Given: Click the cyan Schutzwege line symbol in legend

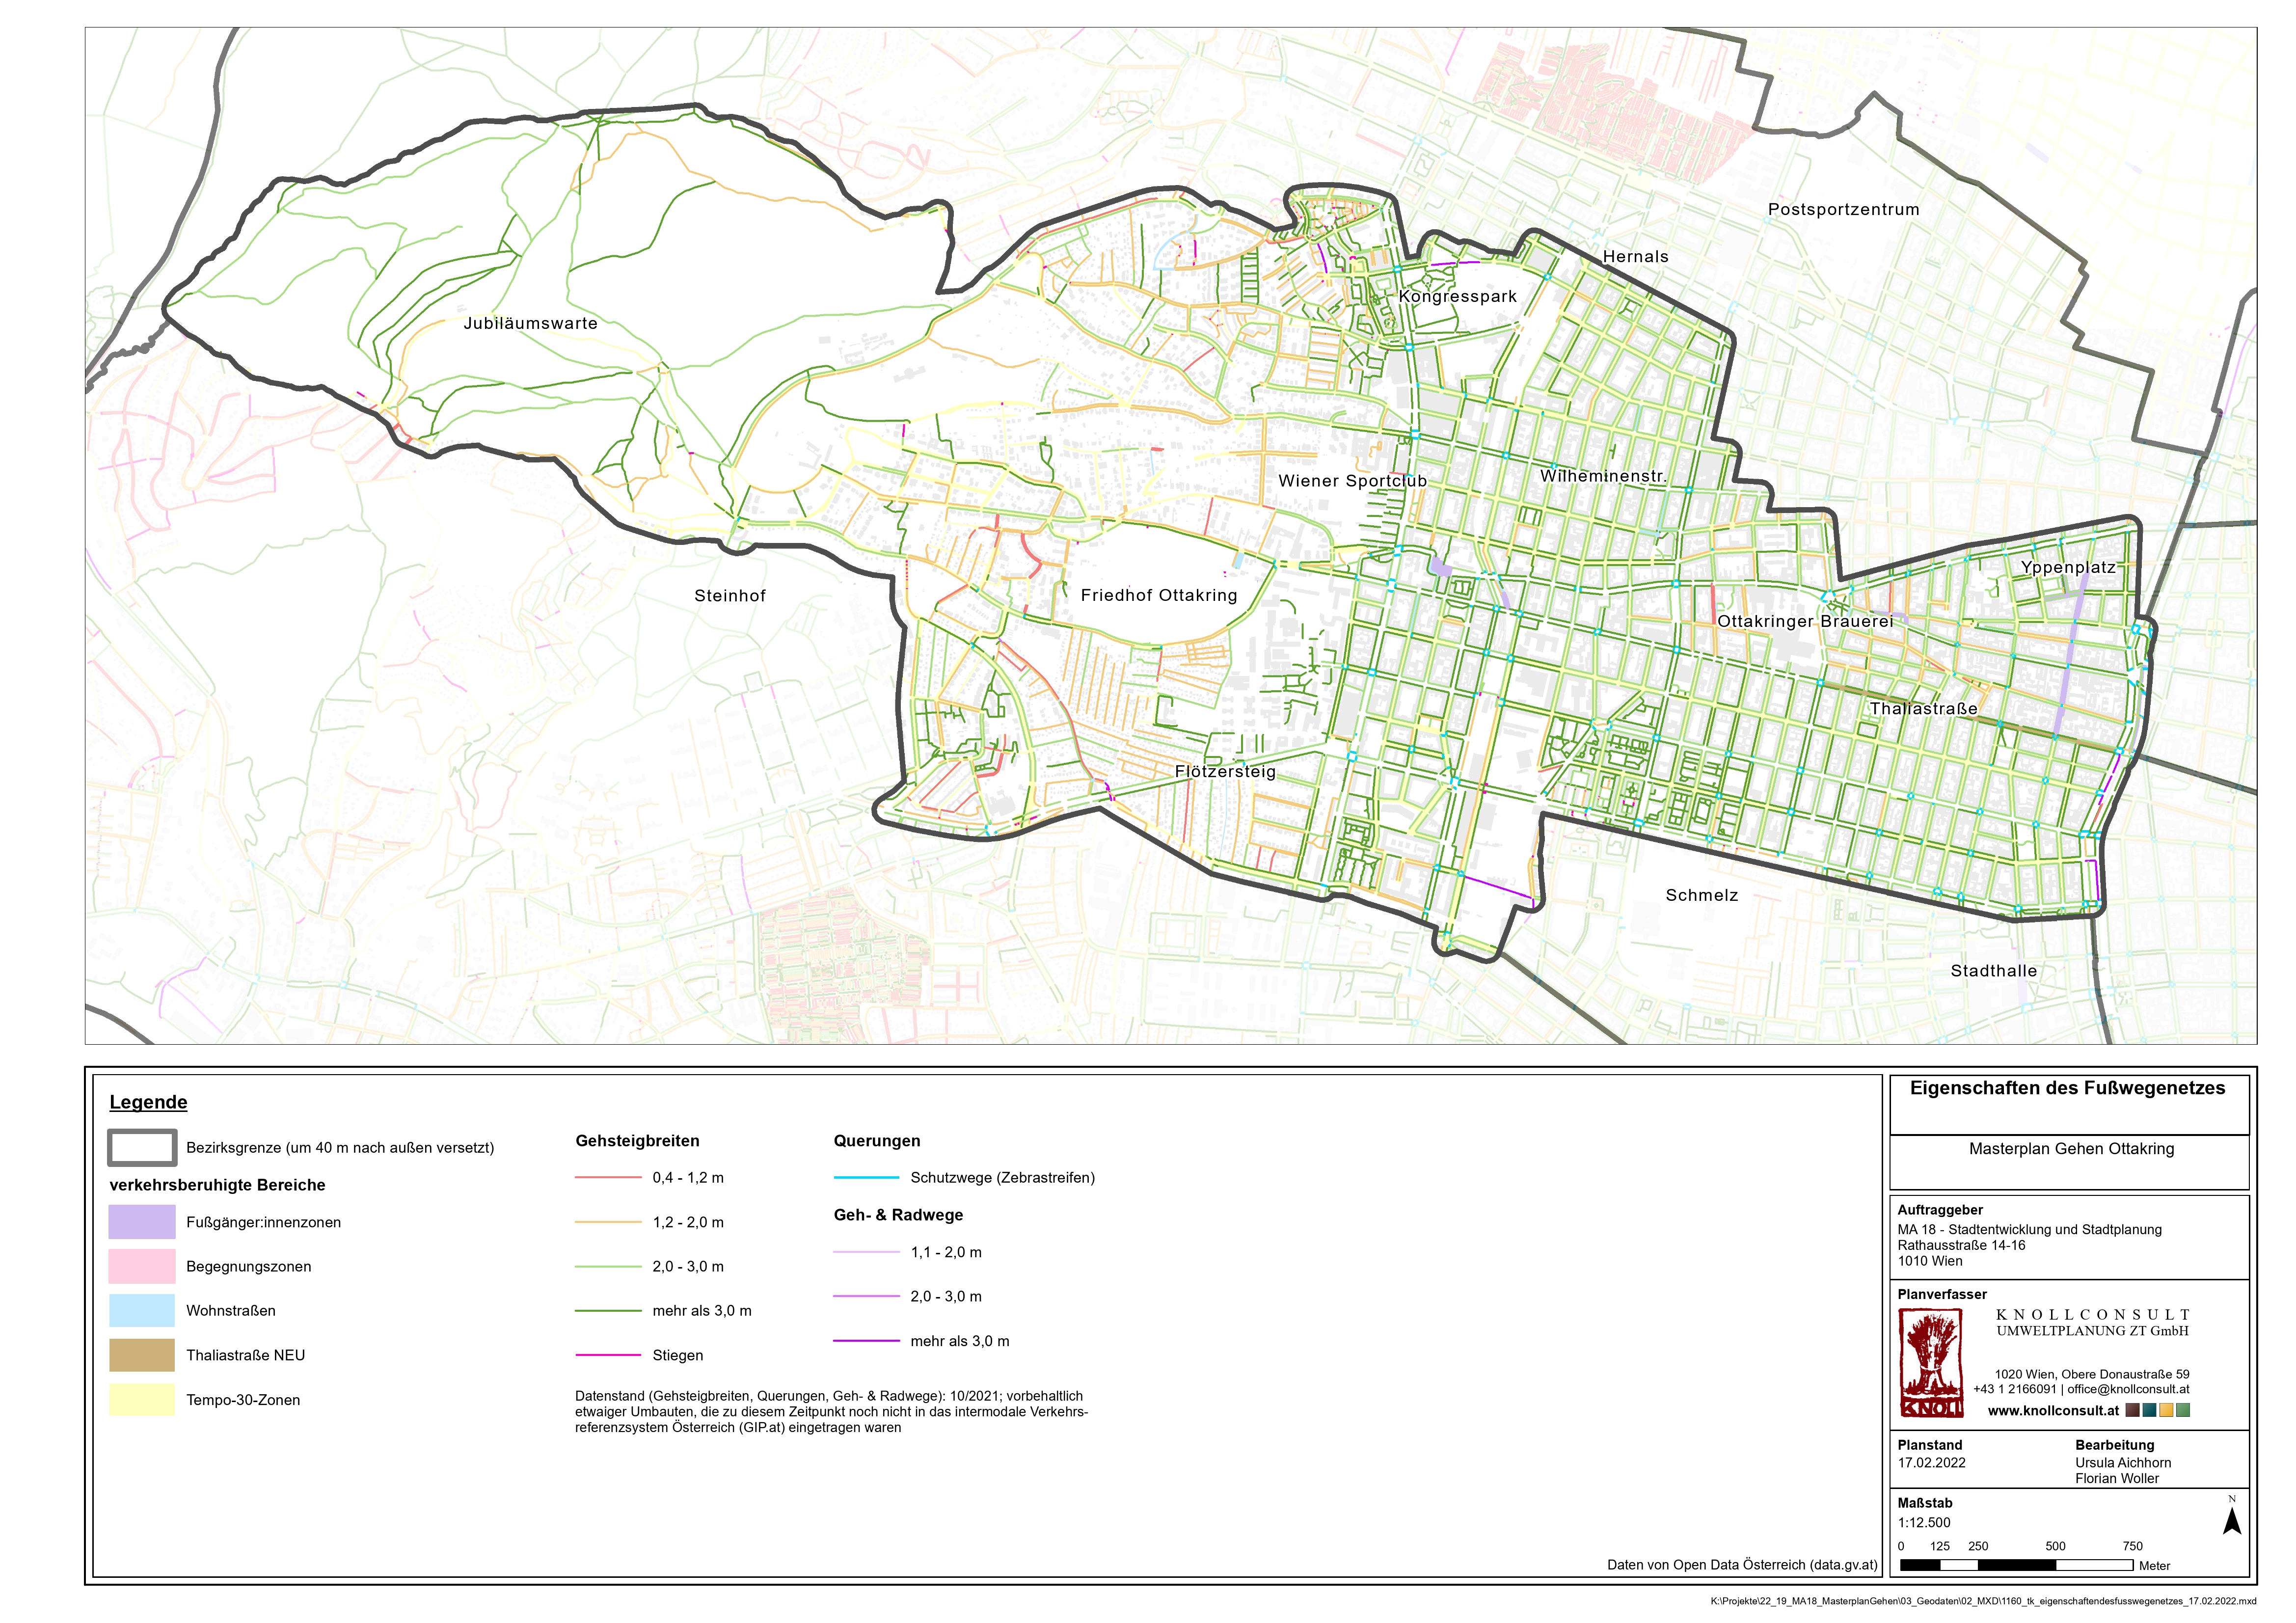Looking at the screenshot, I should tap(866, 1178).
